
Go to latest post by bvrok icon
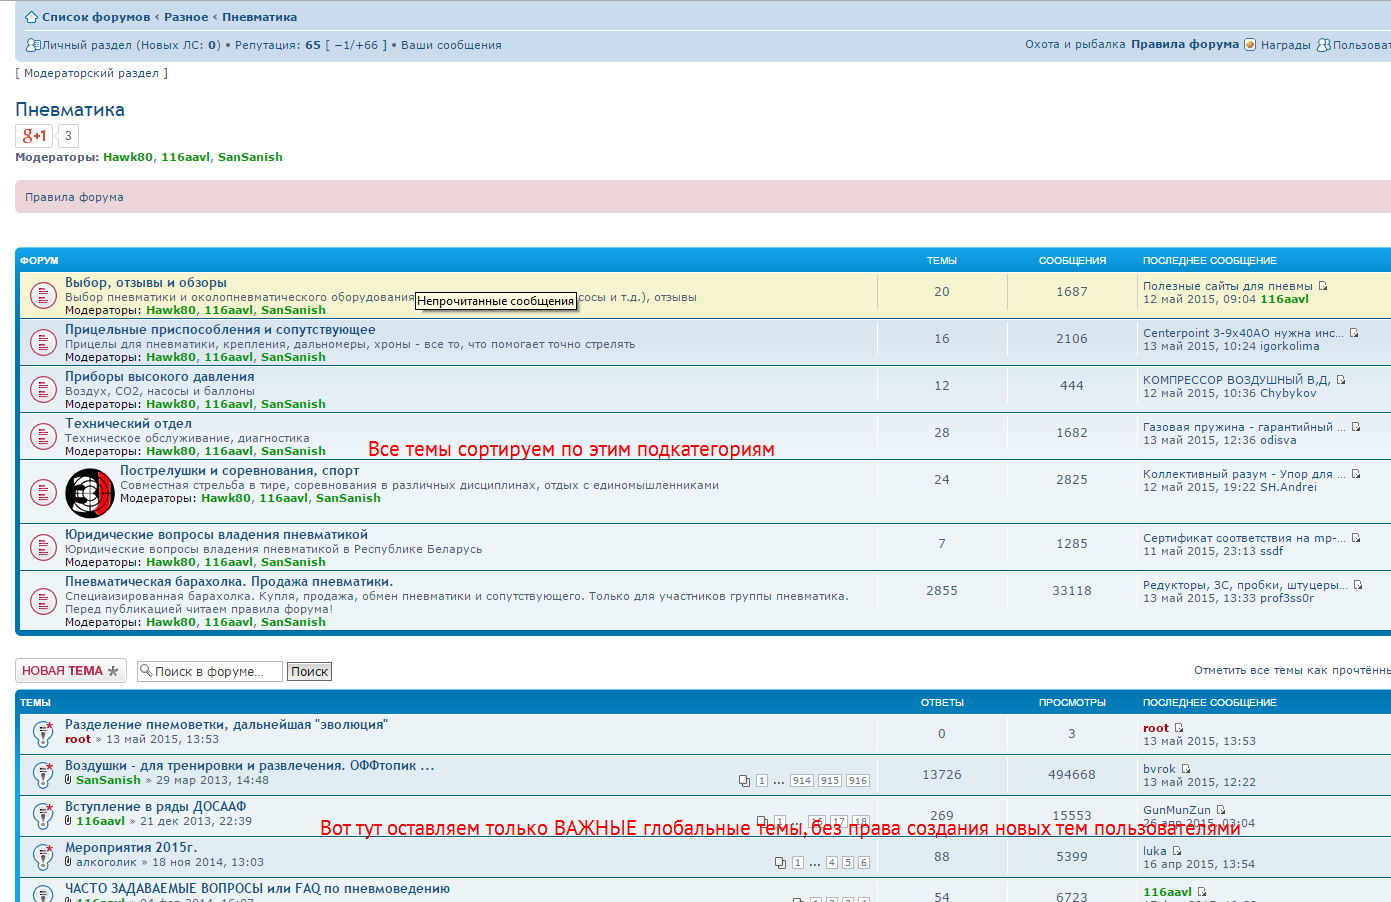1186,769
